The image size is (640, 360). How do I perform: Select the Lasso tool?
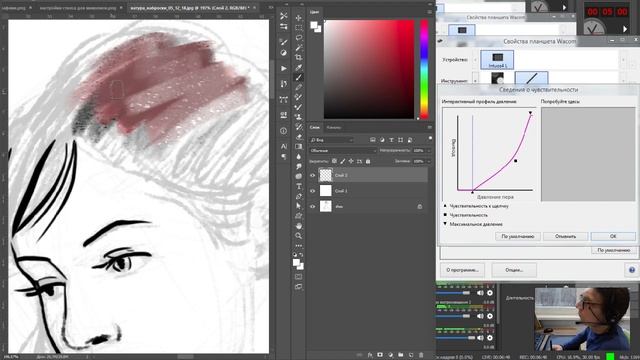[x=299, y=38]
